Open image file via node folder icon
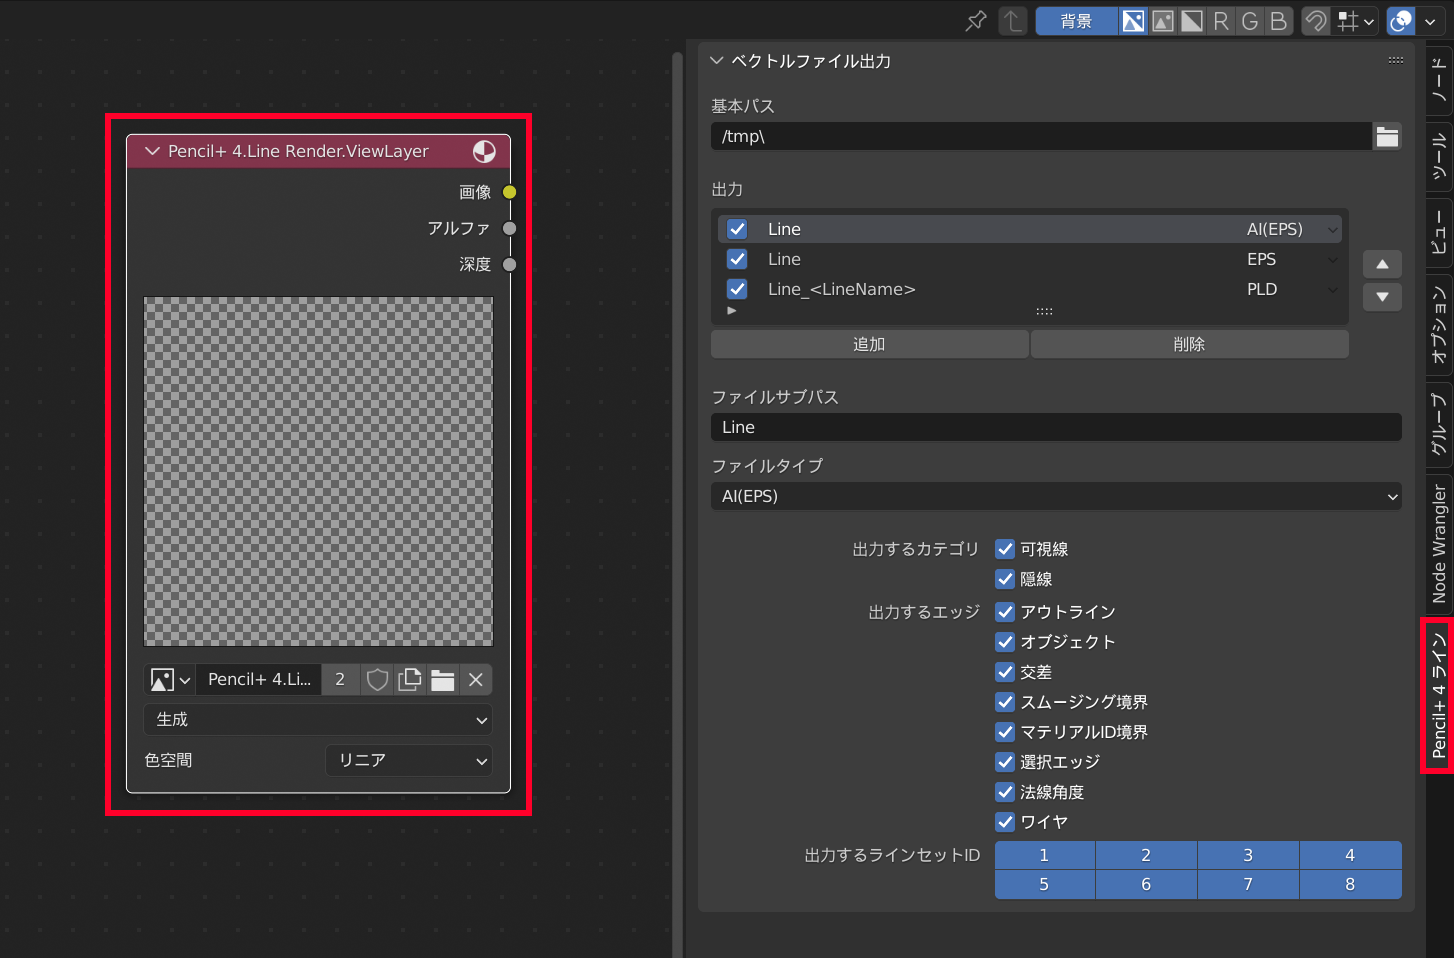Image resolution: width=1454 pixels, height=958 pixels. point(443,680)
